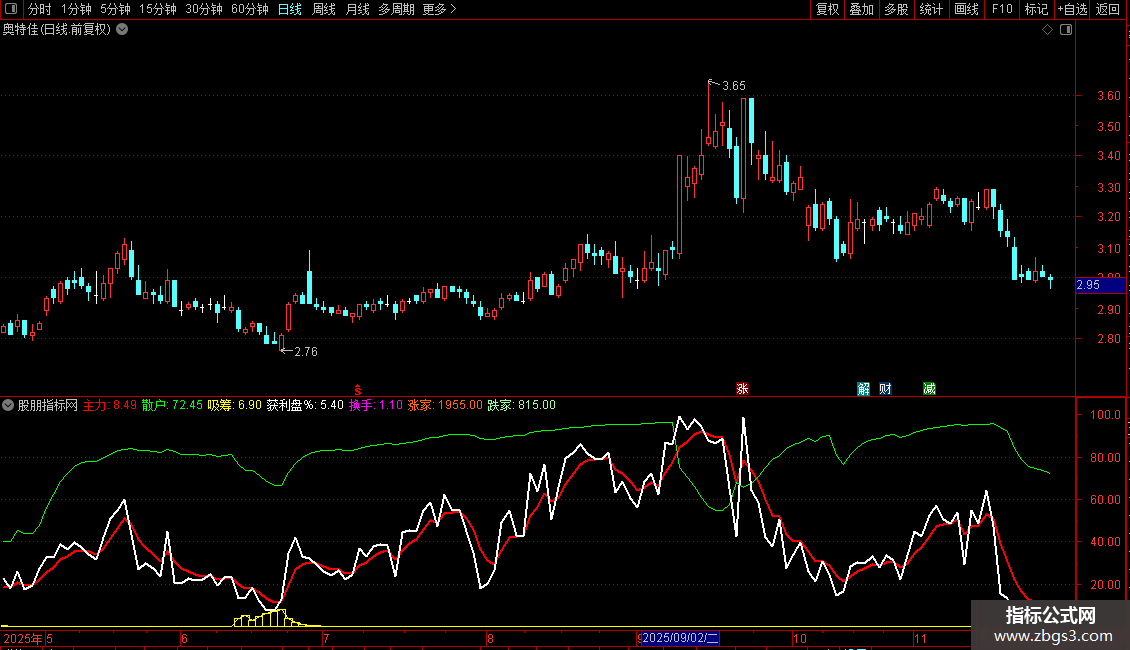This screenshot has height=650, width=1130.
Task: Click the 标记 mark button
Action: [x=1036, y=9]
